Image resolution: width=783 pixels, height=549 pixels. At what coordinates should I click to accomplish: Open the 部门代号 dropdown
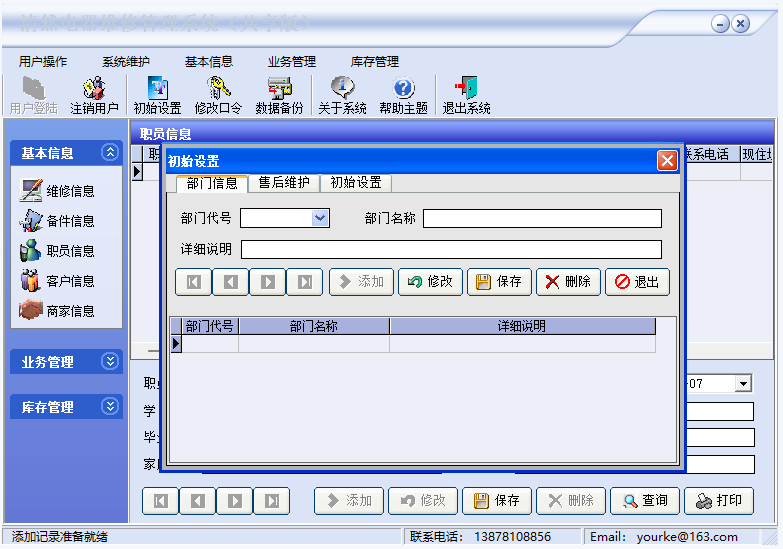click(x=320, y=218)
